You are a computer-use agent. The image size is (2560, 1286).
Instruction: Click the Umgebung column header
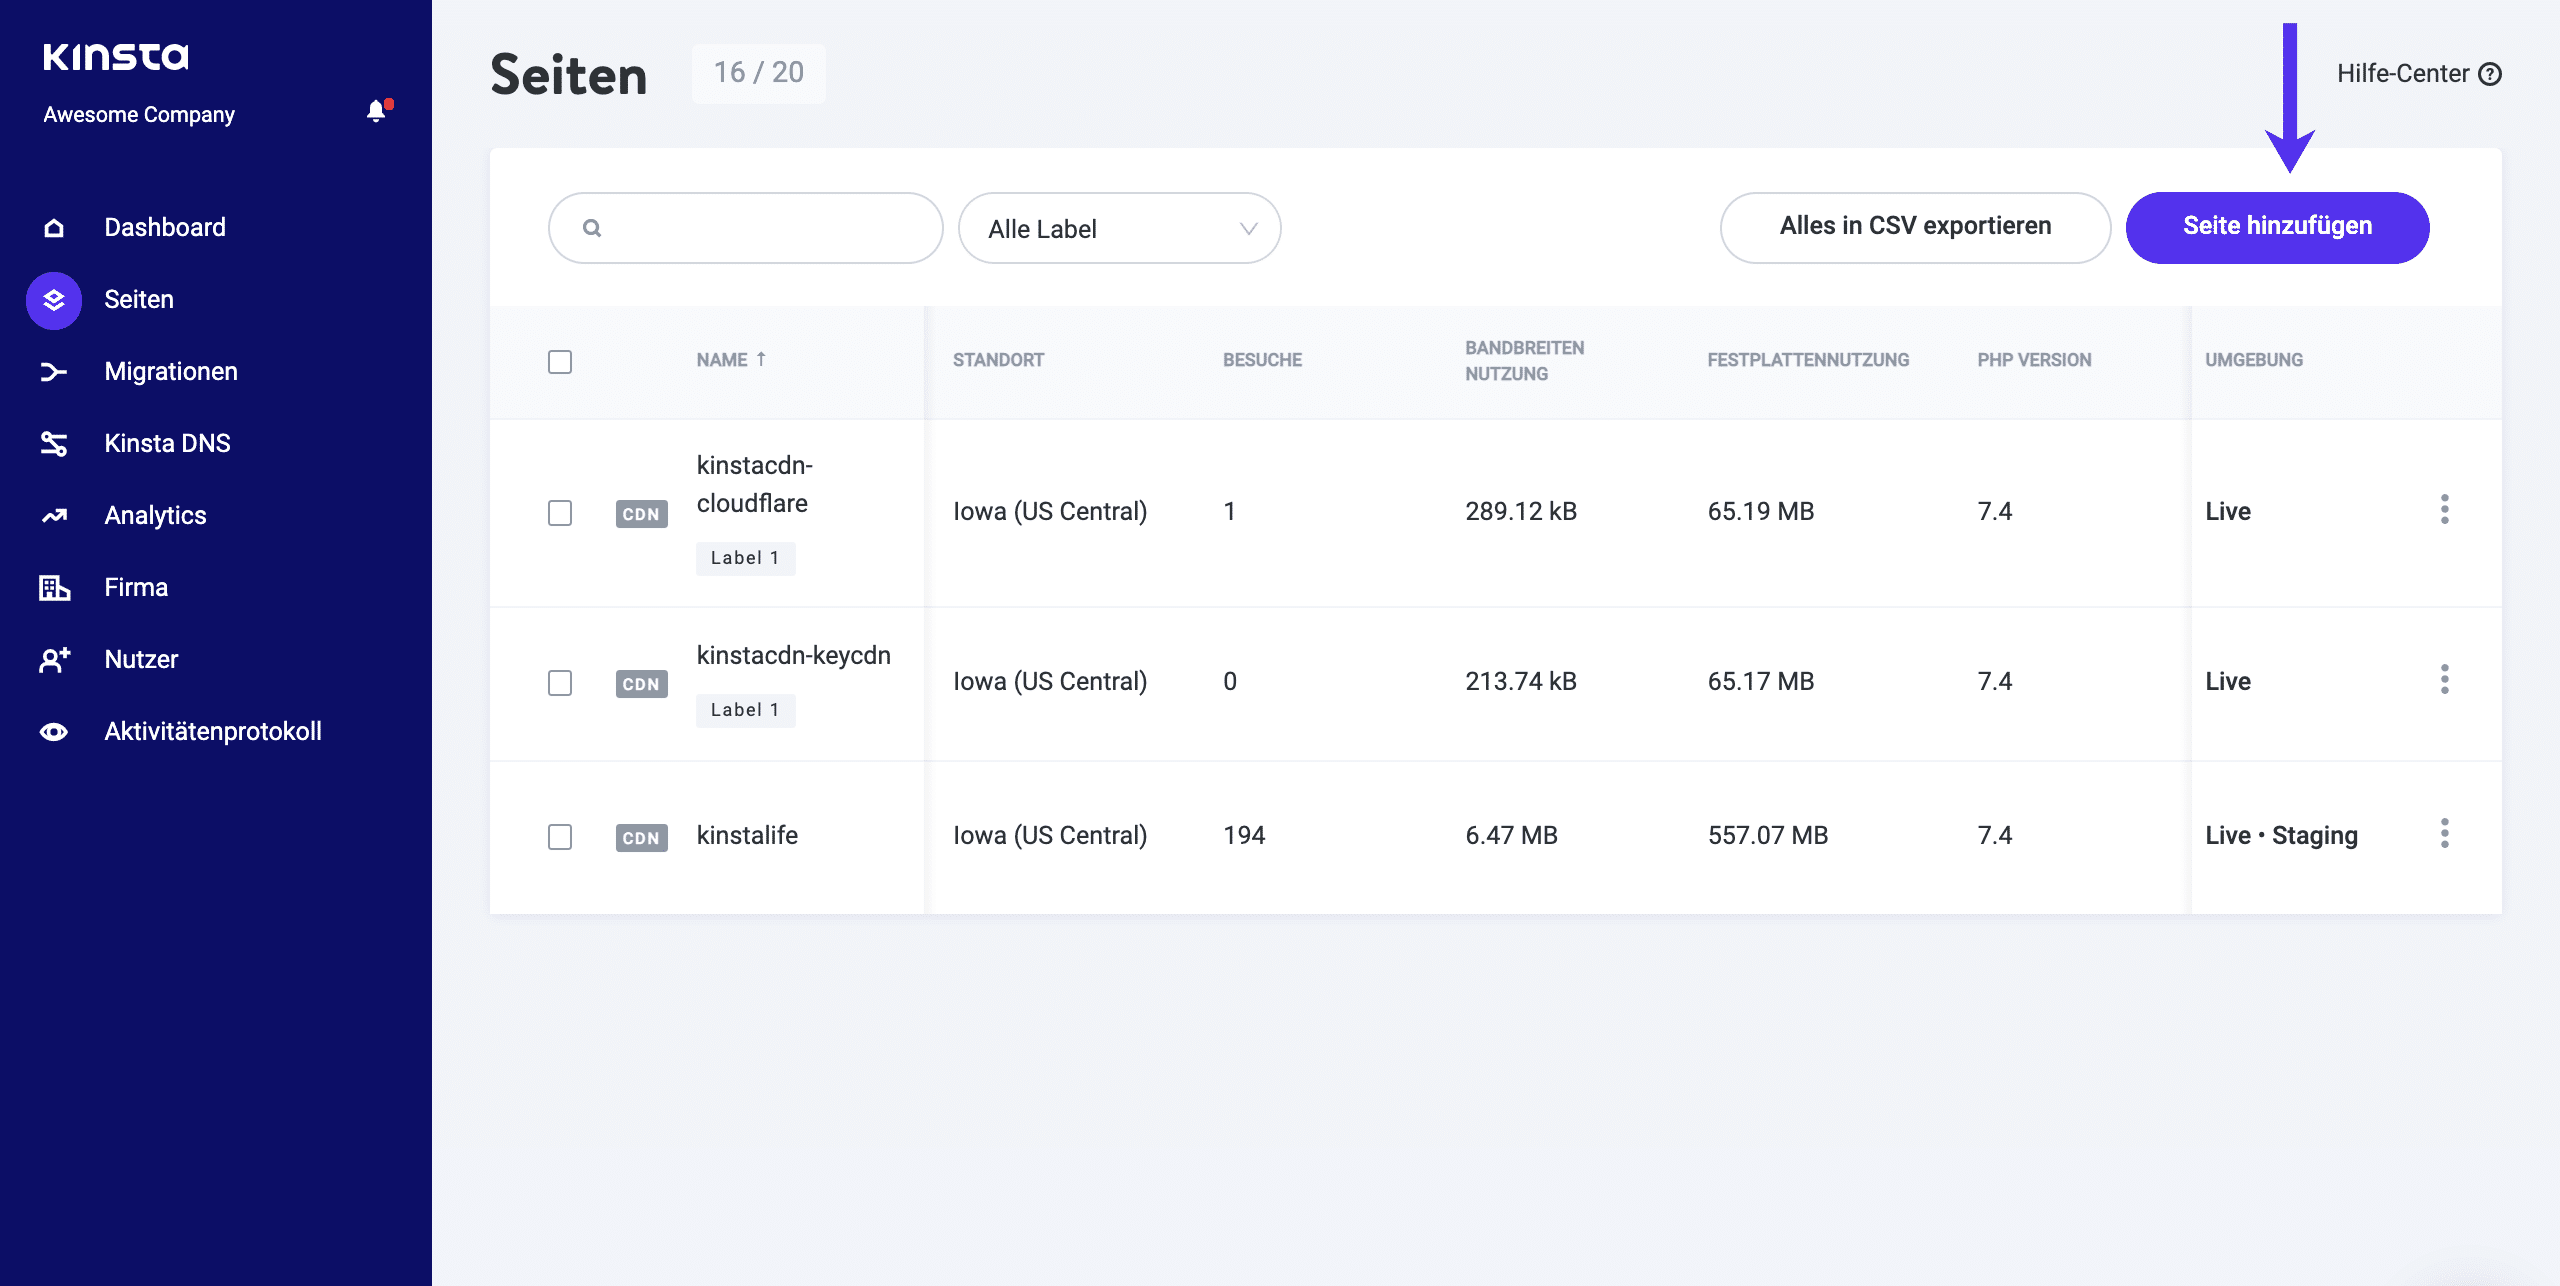point(2254,360)
